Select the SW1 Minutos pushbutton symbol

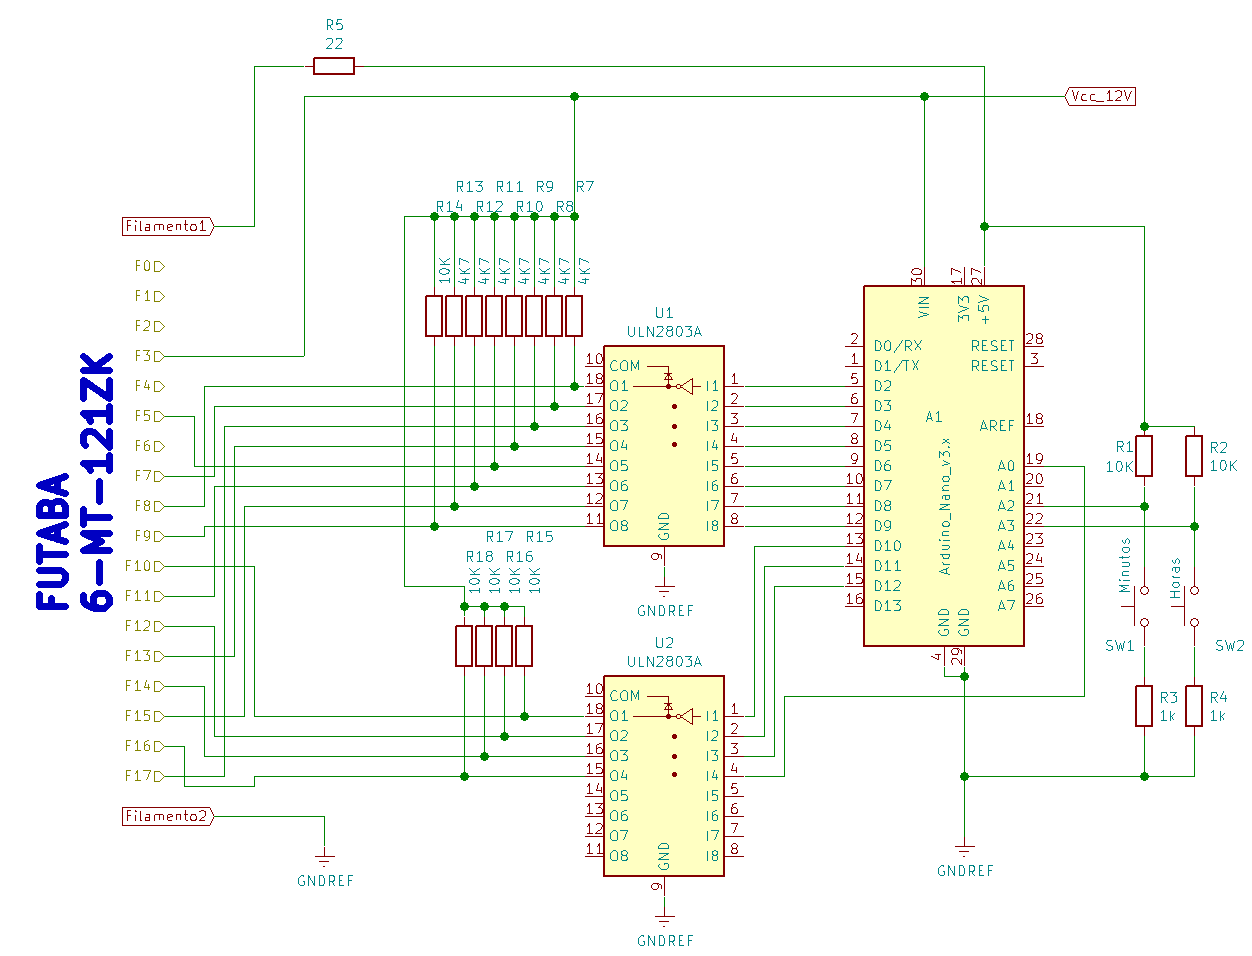[x=1140, y=606]
